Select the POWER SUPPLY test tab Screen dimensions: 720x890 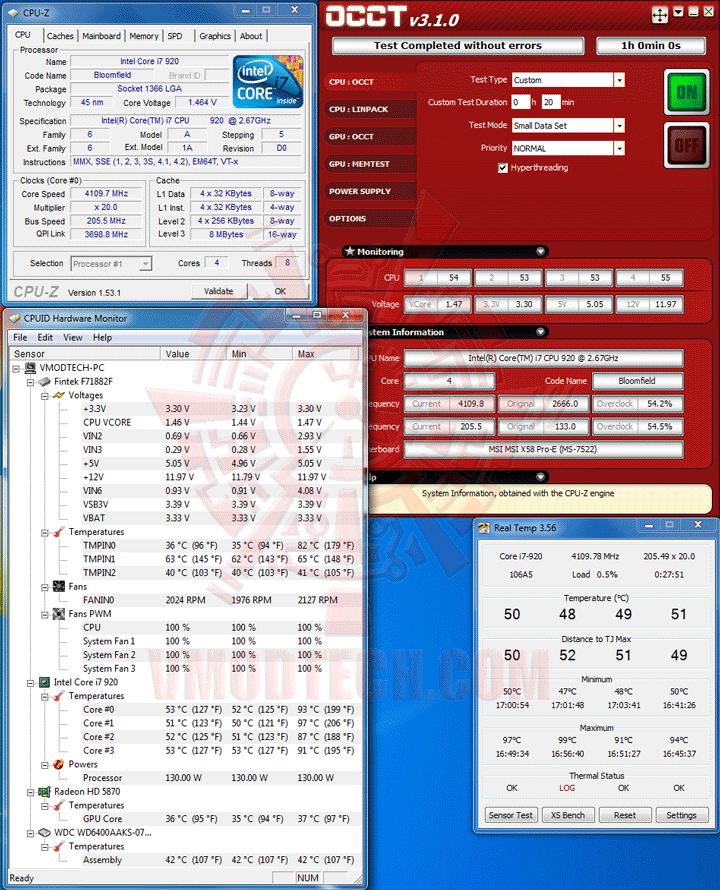click(370, 191)
